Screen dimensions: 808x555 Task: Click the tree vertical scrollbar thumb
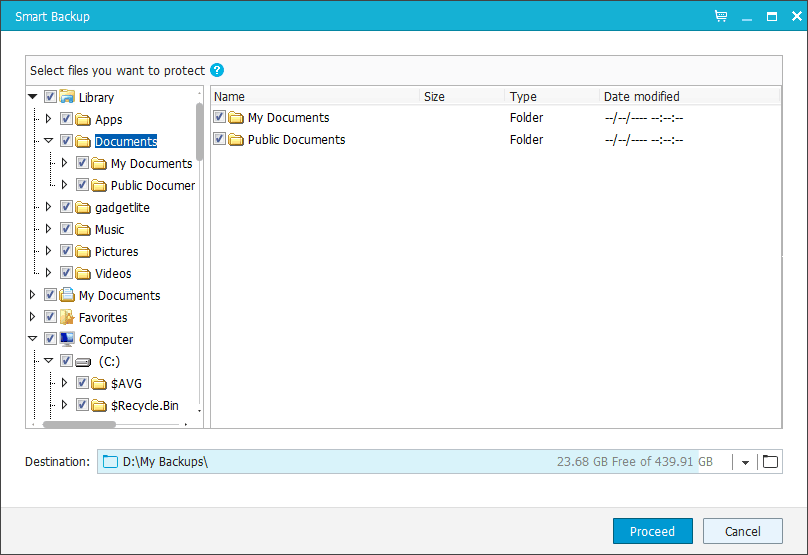(x=199, y=131)
